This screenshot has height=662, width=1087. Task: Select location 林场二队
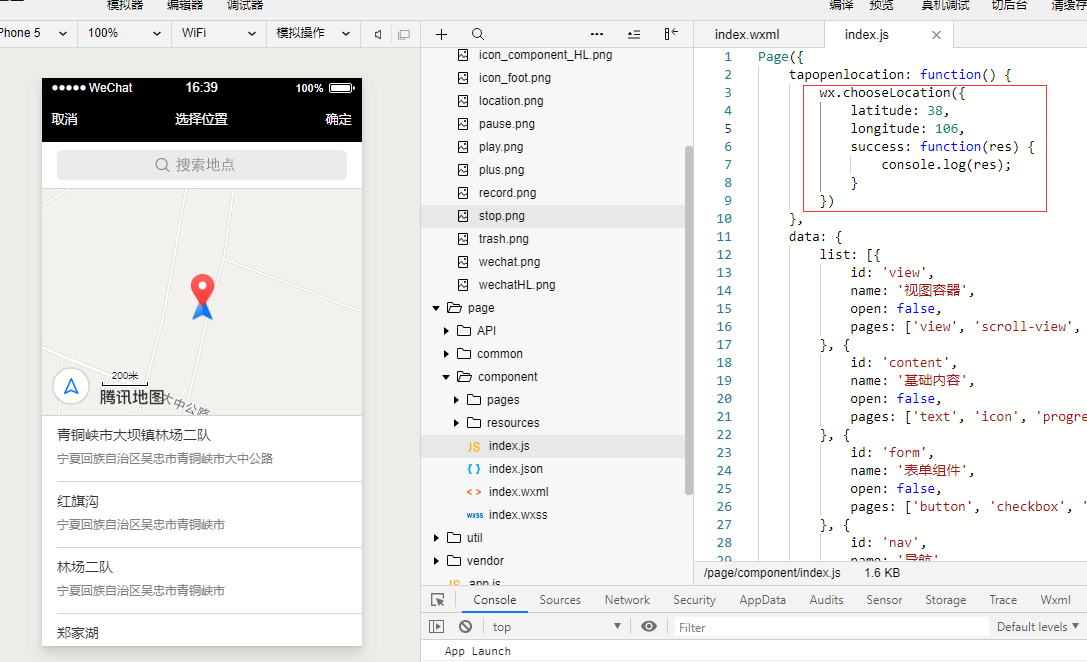click(202, 580)
